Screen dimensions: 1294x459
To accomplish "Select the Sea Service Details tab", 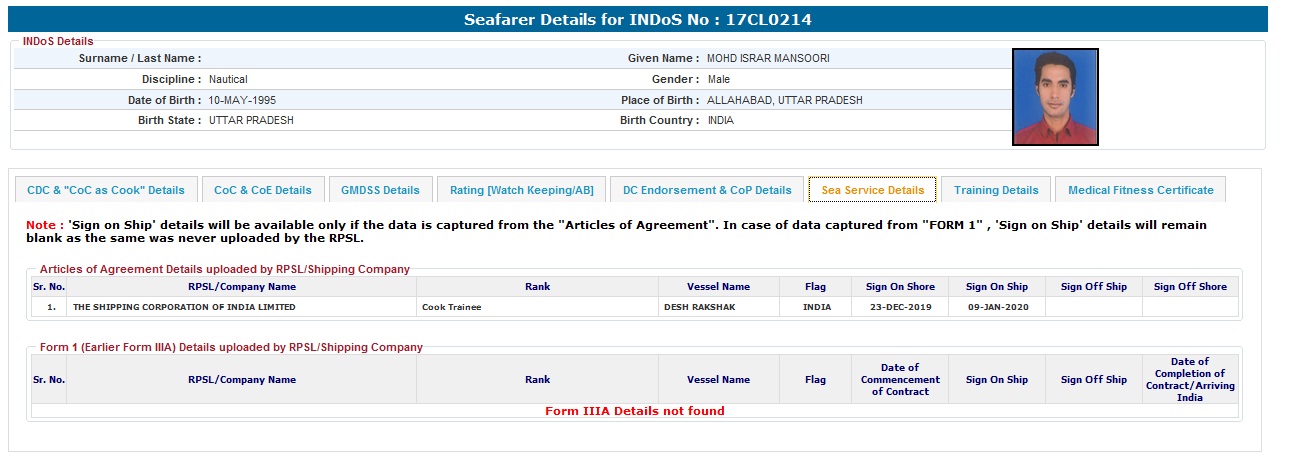I will [x=872, y=190].
